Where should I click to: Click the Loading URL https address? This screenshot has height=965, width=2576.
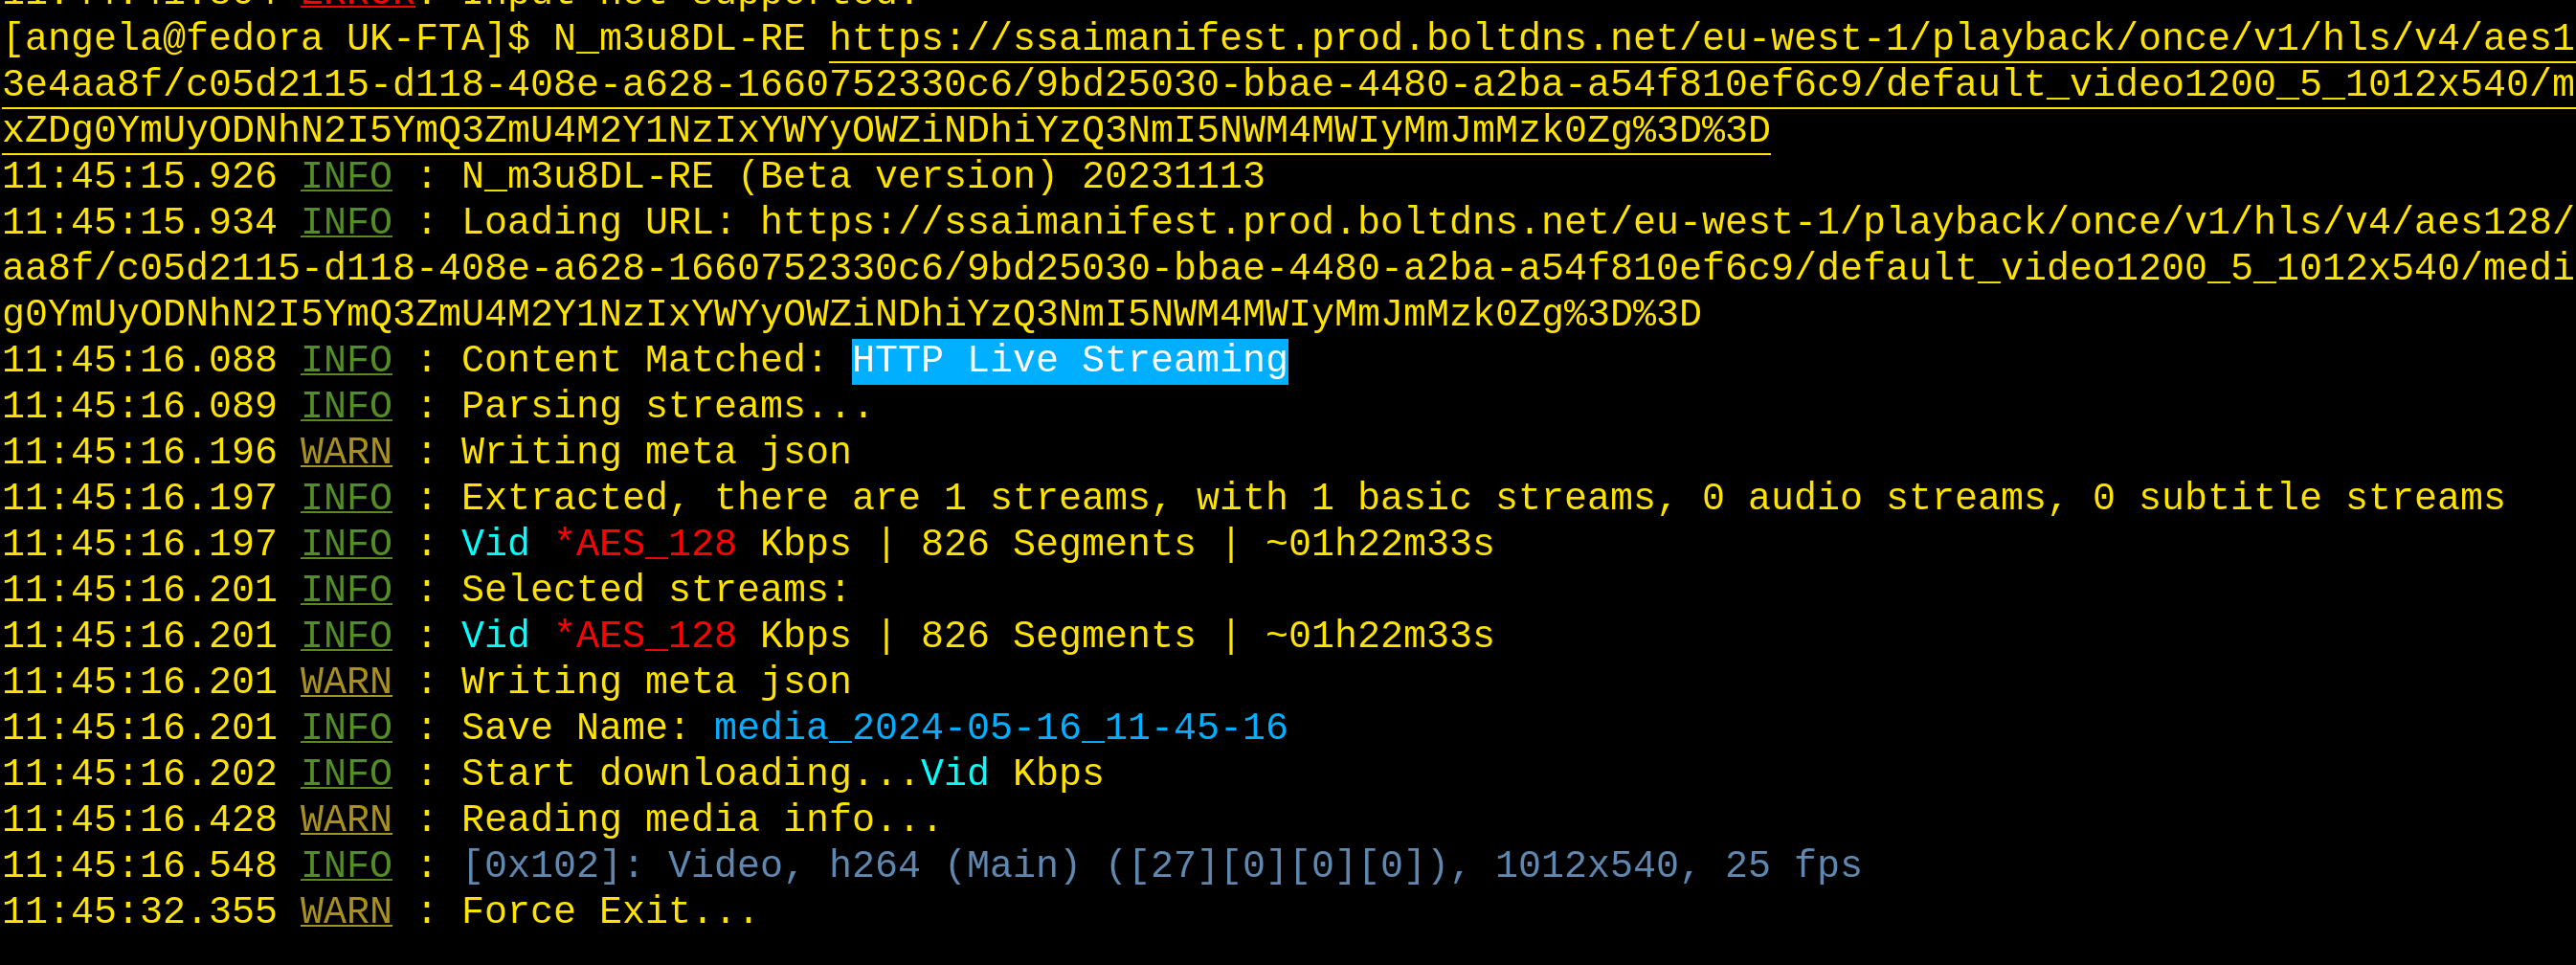pyautogui.click(x=1660, y=223)
